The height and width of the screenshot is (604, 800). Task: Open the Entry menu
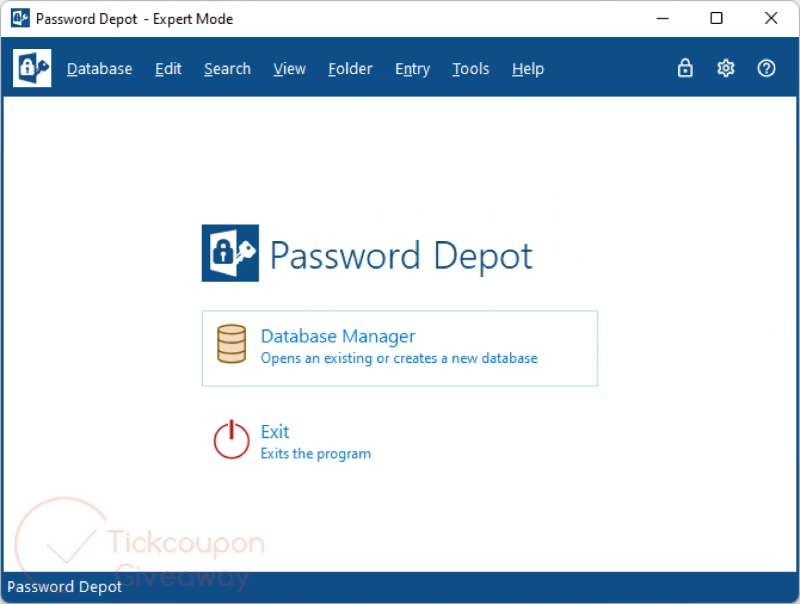412,69
